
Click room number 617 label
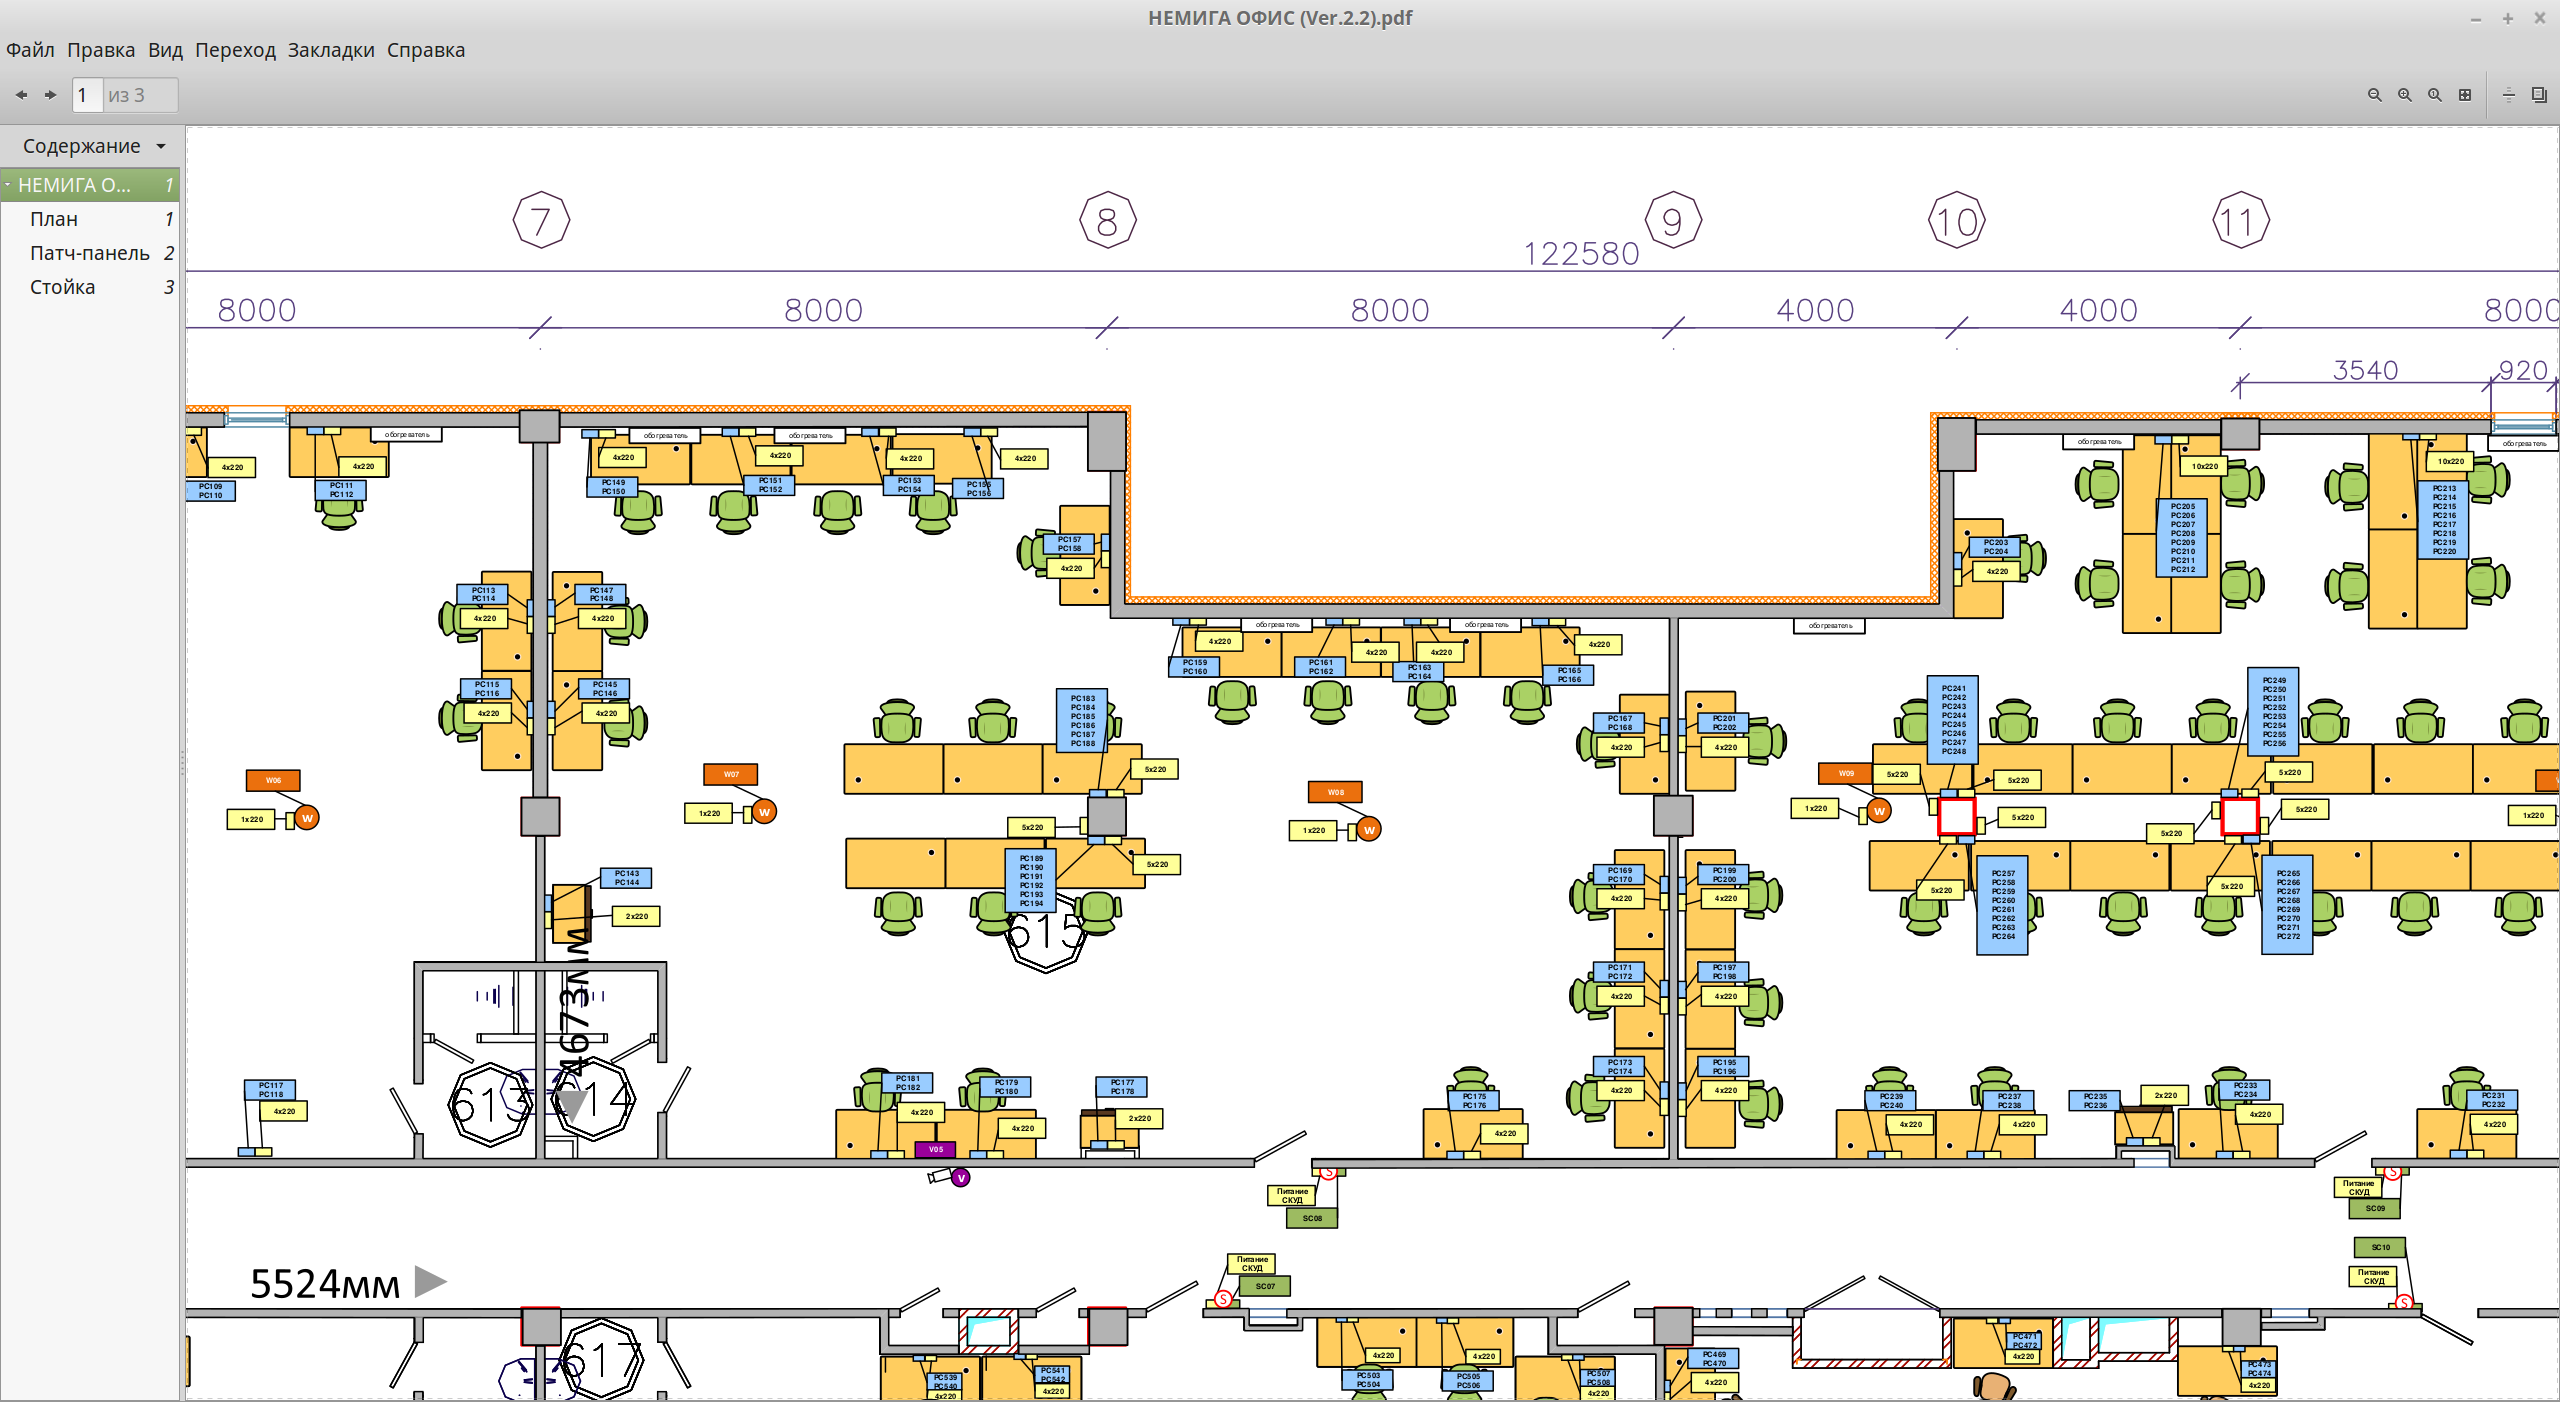point(601,1361)
